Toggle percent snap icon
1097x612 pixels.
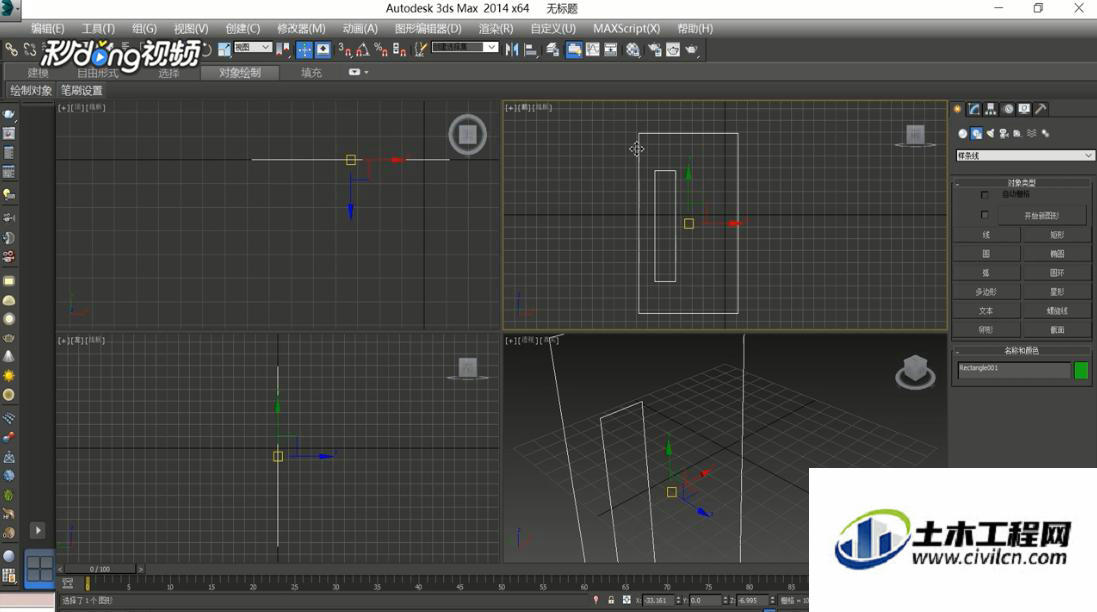[381, 49]
